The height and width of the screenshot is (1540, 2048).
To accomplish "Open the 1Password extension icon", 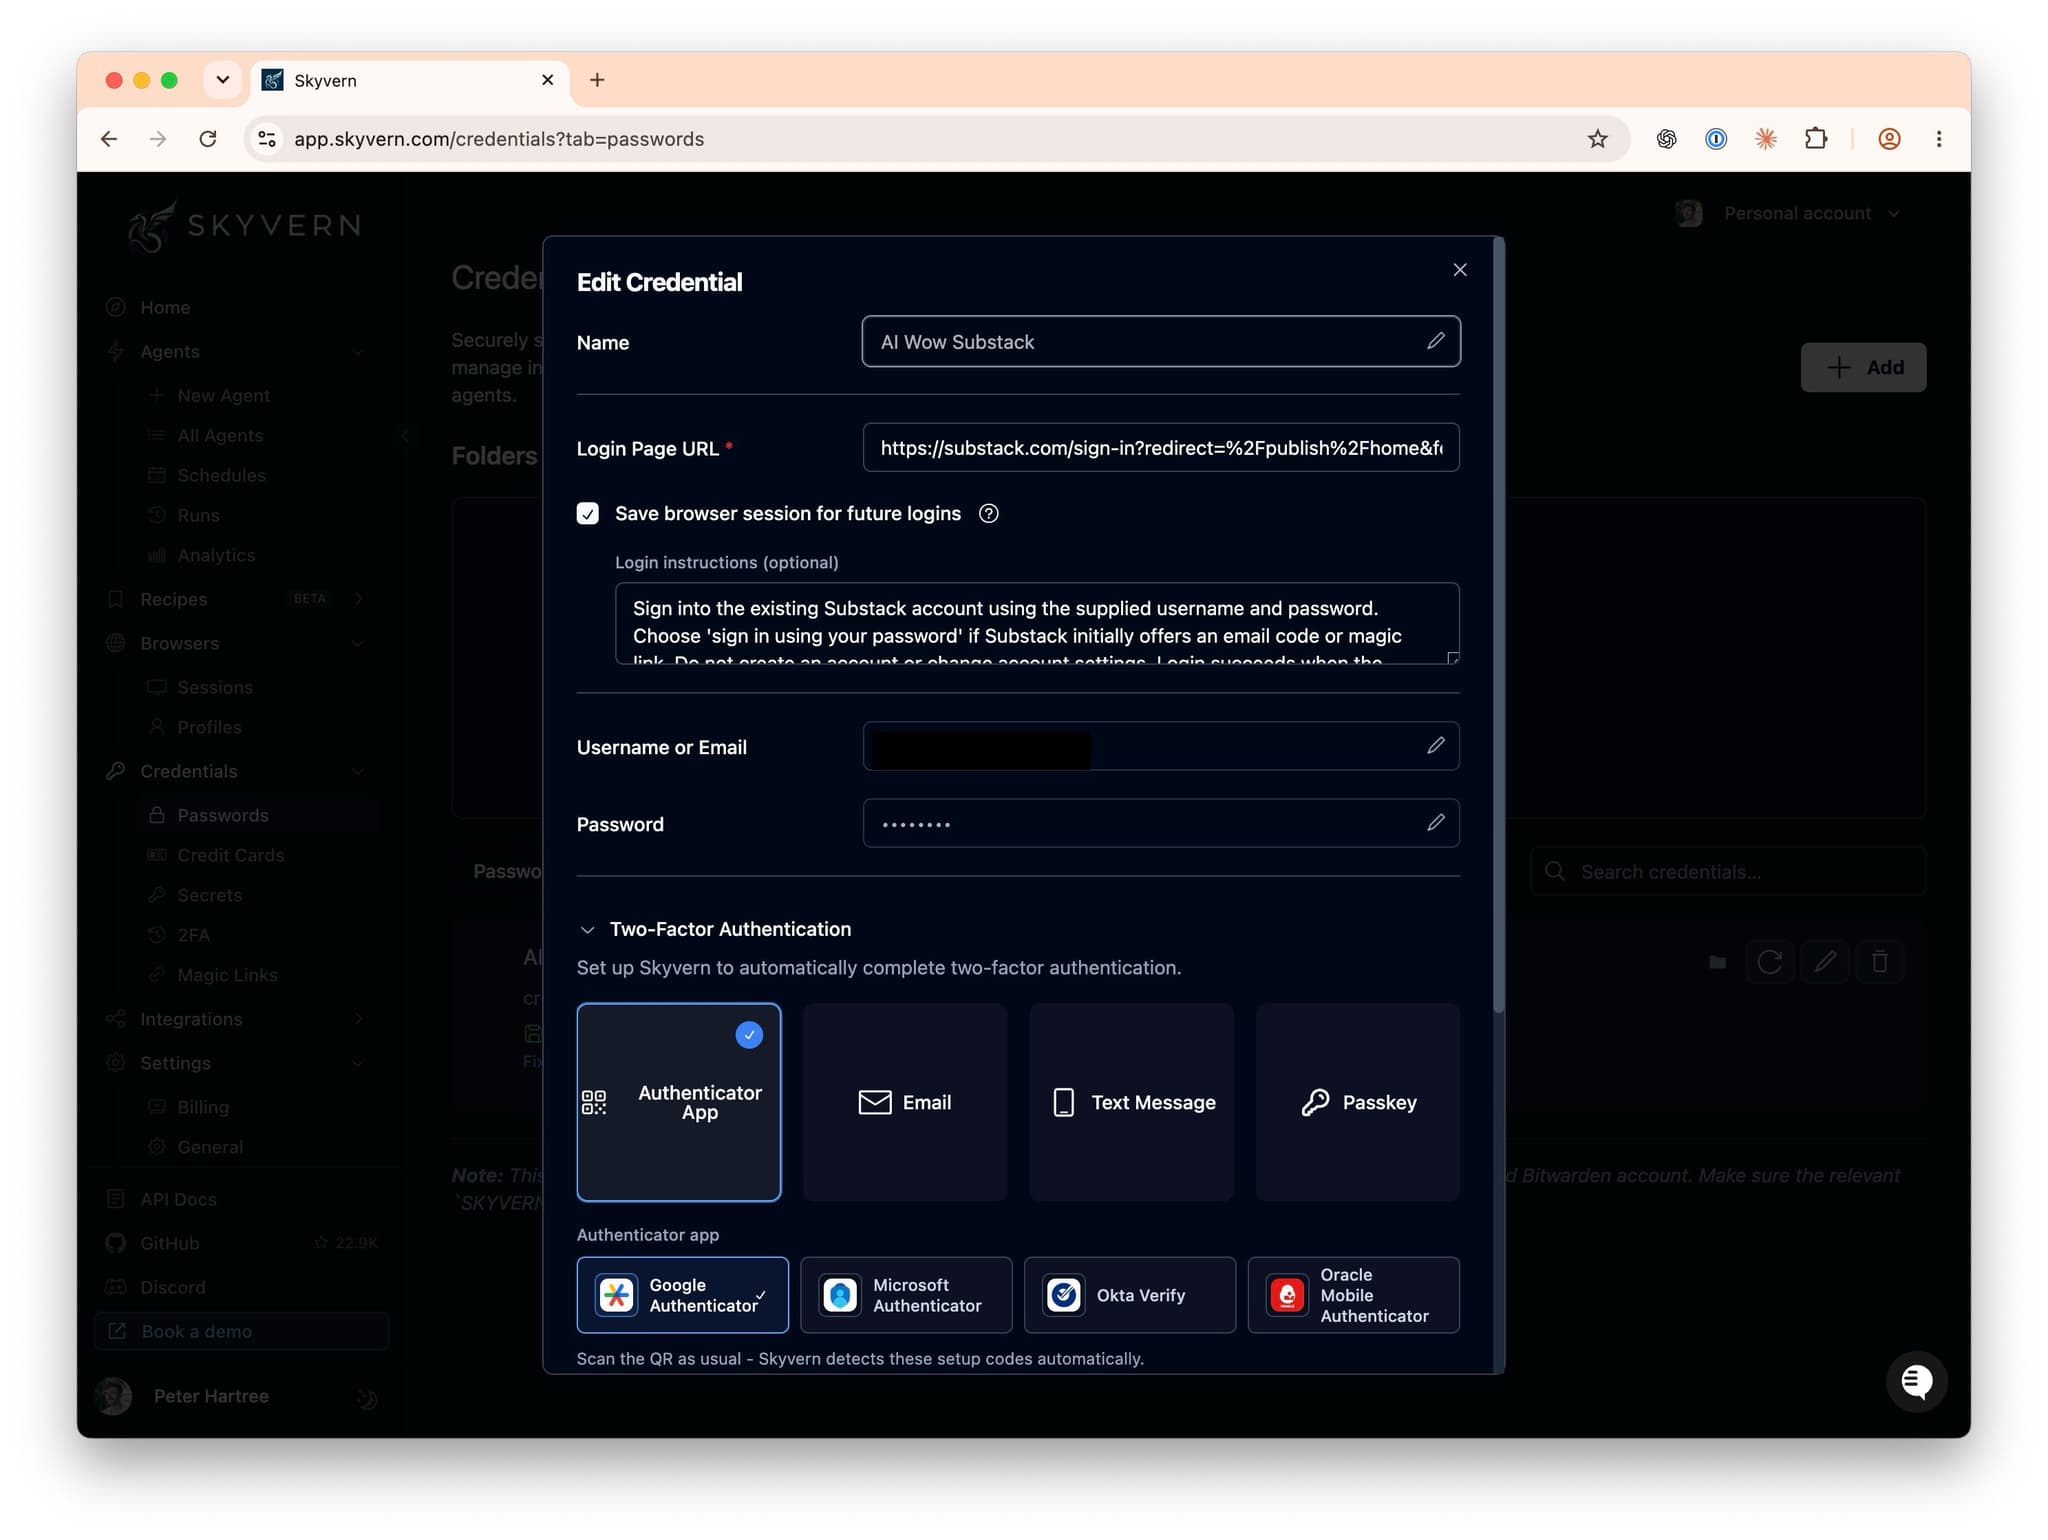I will click(x=1715, y=139).
